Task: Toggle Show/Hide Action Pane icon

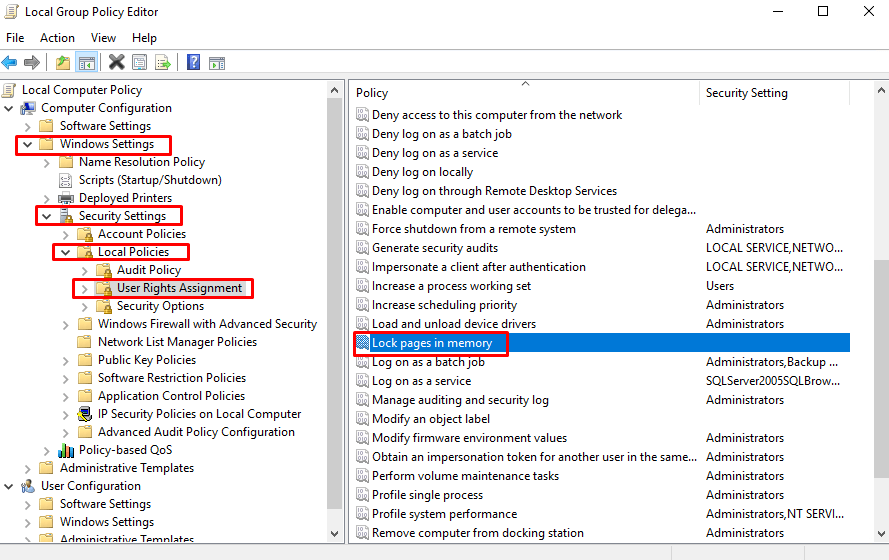Action: pos(217,62)
